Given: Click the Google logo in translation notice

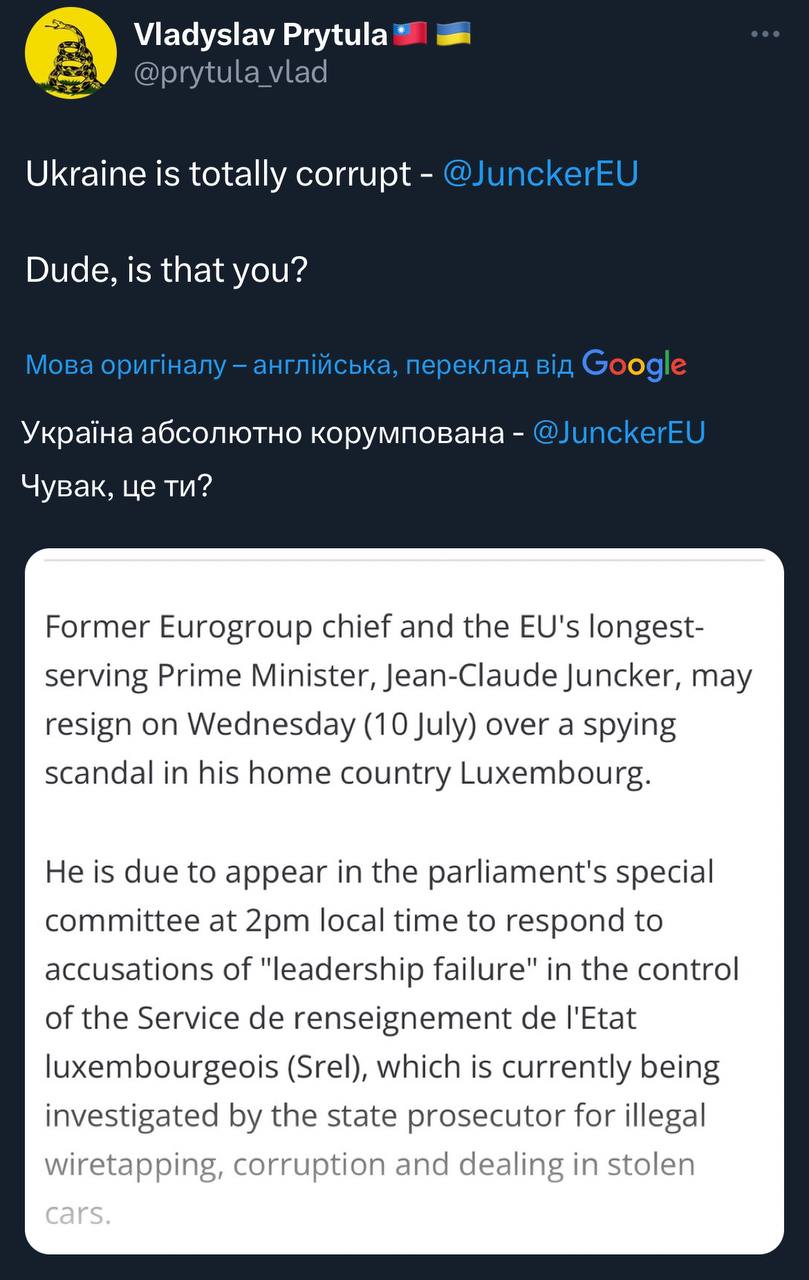Looking at the screenshot, I should [634, 364].
